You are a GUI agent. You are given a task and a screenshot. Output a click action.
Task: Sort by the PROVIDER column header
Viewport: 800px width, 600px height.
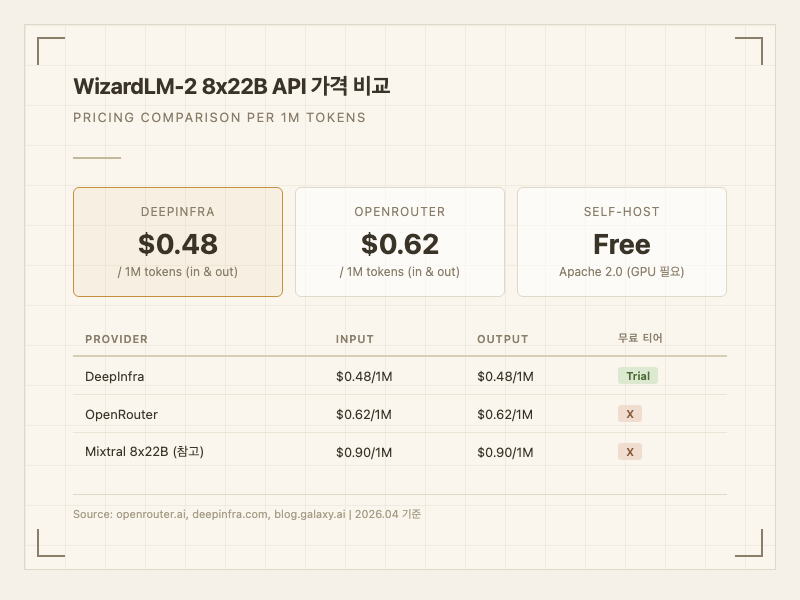[x=116, y=339]
